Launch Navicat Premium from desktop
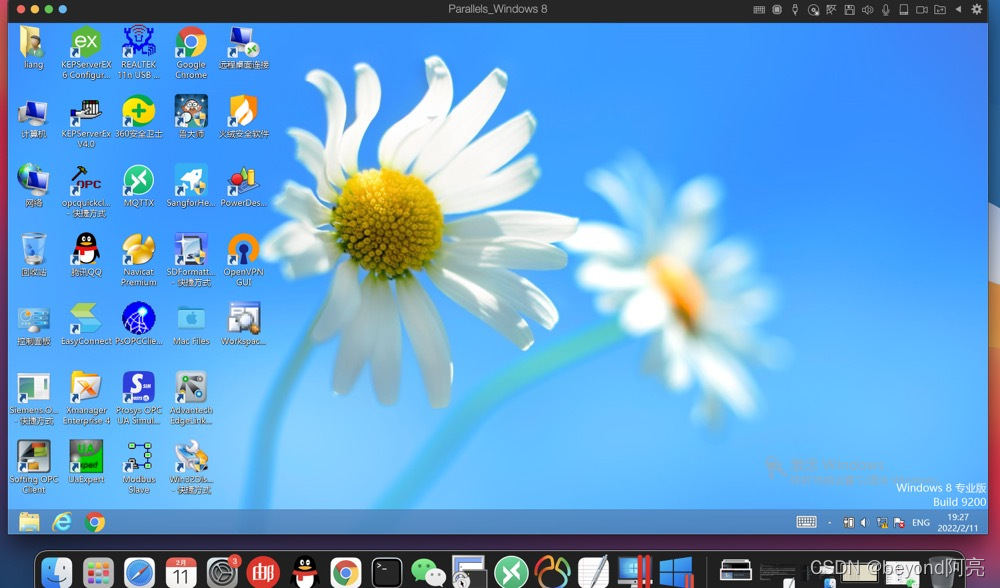Image resolution: width=1000 pixels, height=588 pixels. point(138,260)
